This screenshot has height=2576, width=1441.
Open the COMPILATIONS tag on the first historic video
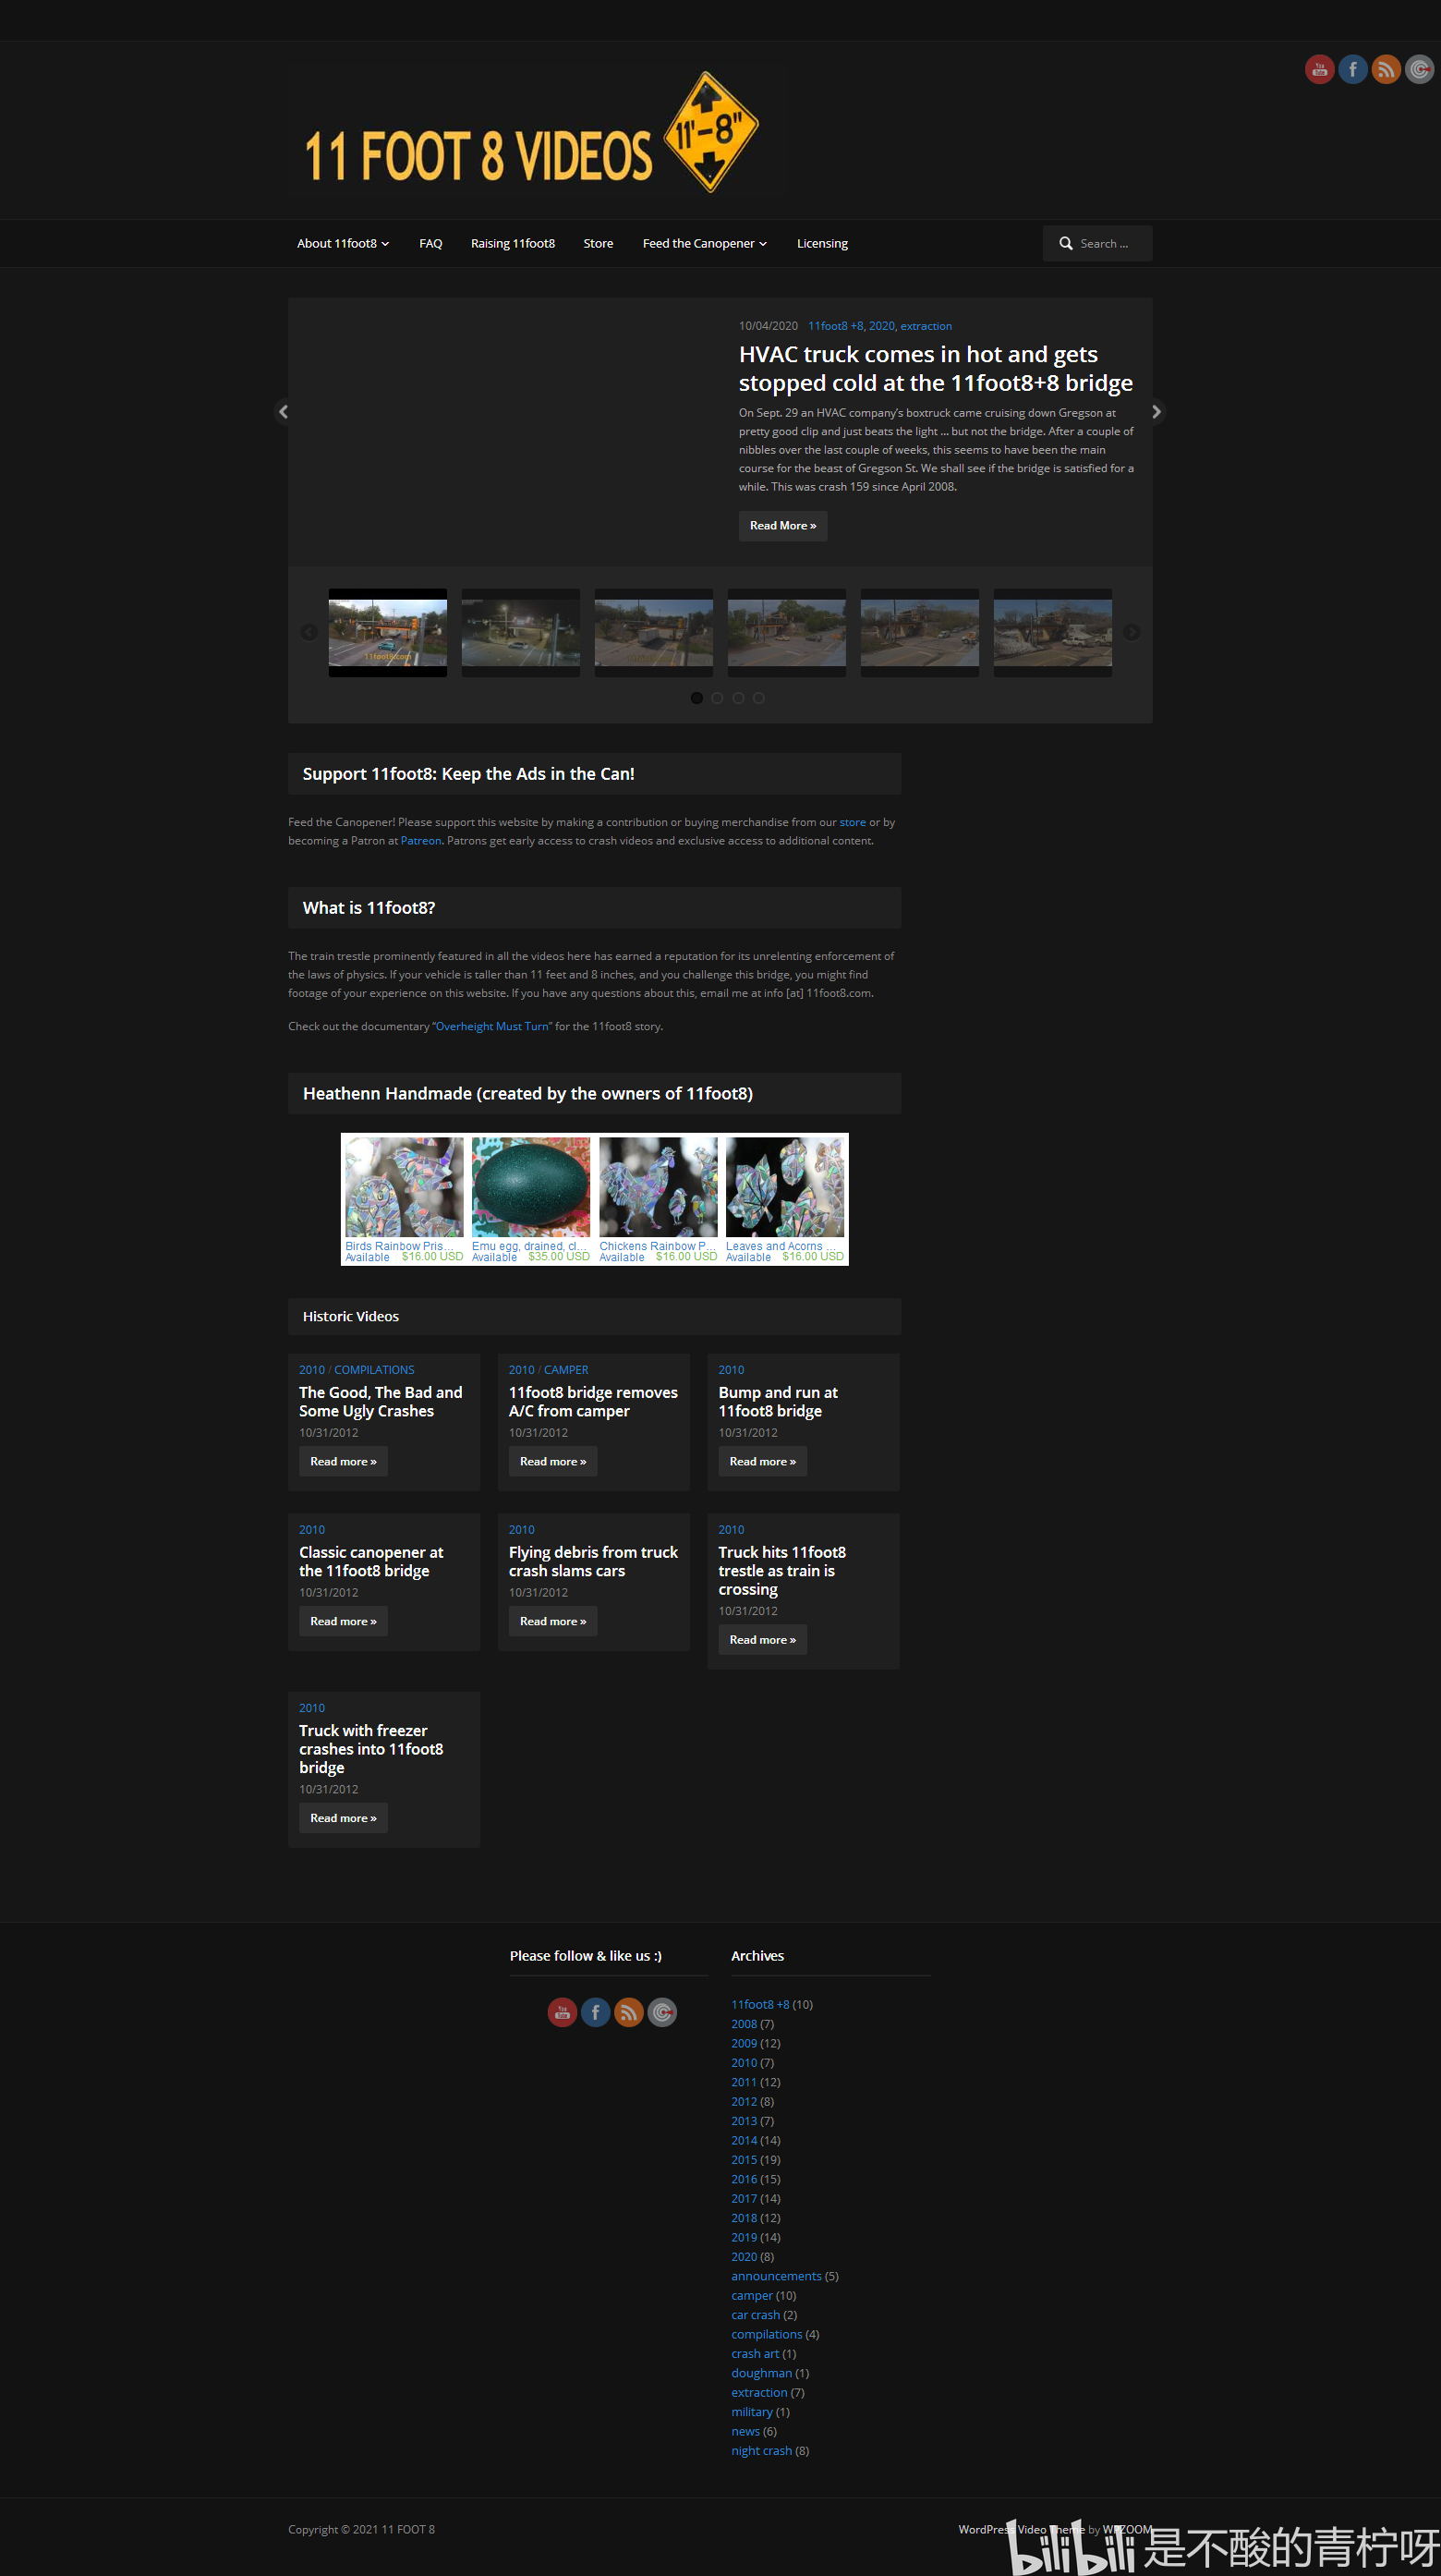(x=374, y=1370)
